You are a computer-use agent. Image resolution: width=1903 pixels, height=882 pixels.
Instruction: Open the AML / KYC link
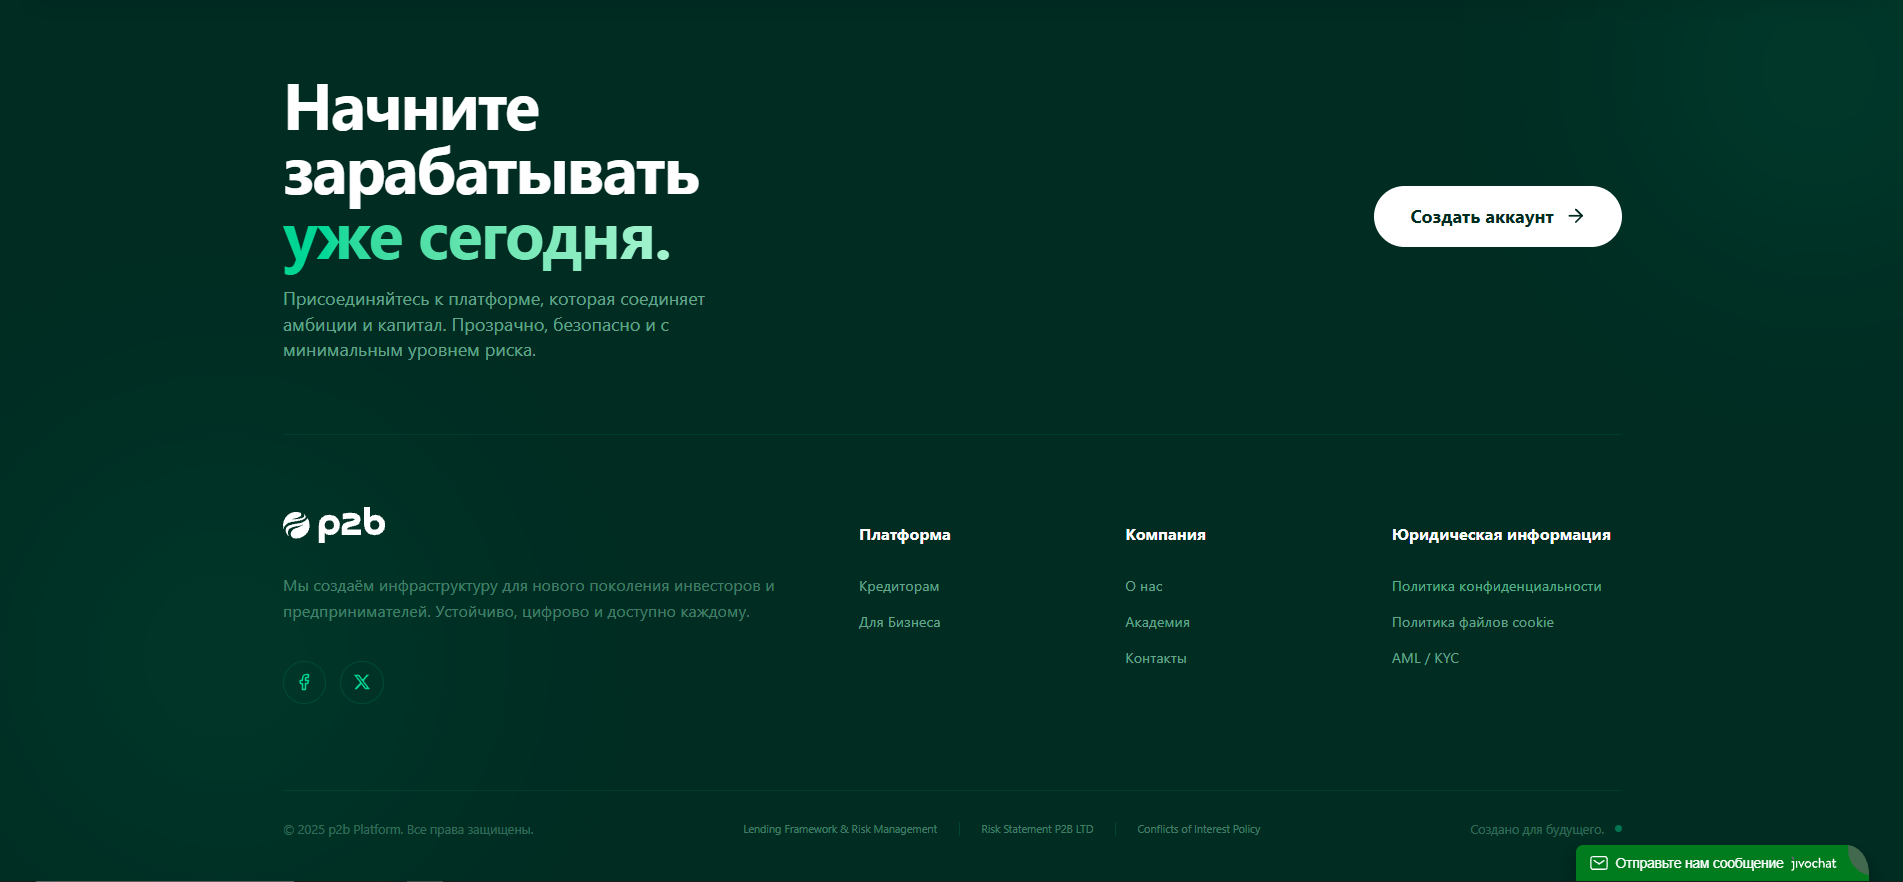(x=1426, y=658)
